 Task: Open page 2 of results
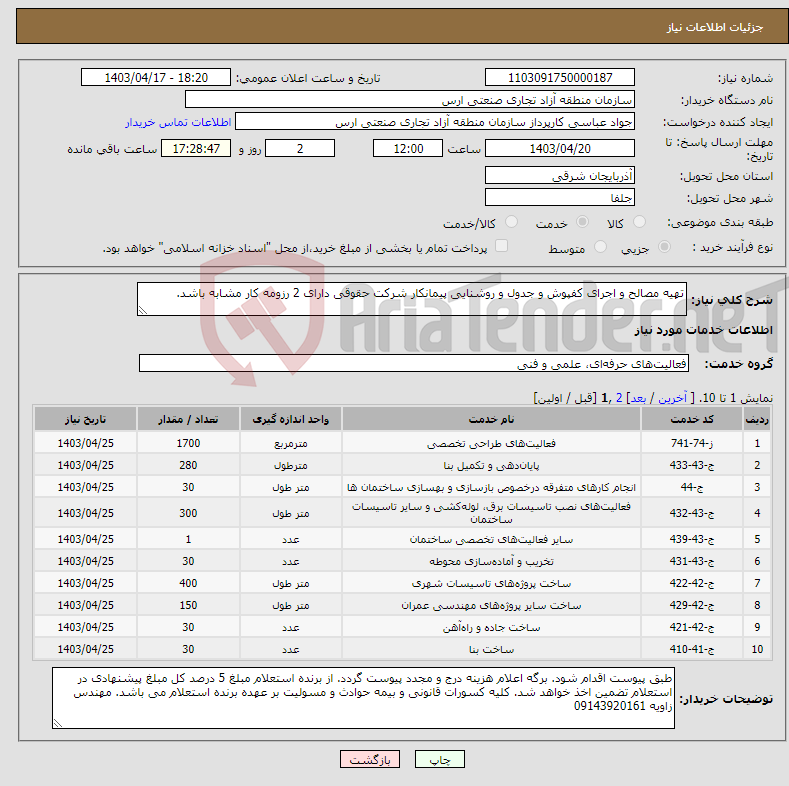[619, 399]
